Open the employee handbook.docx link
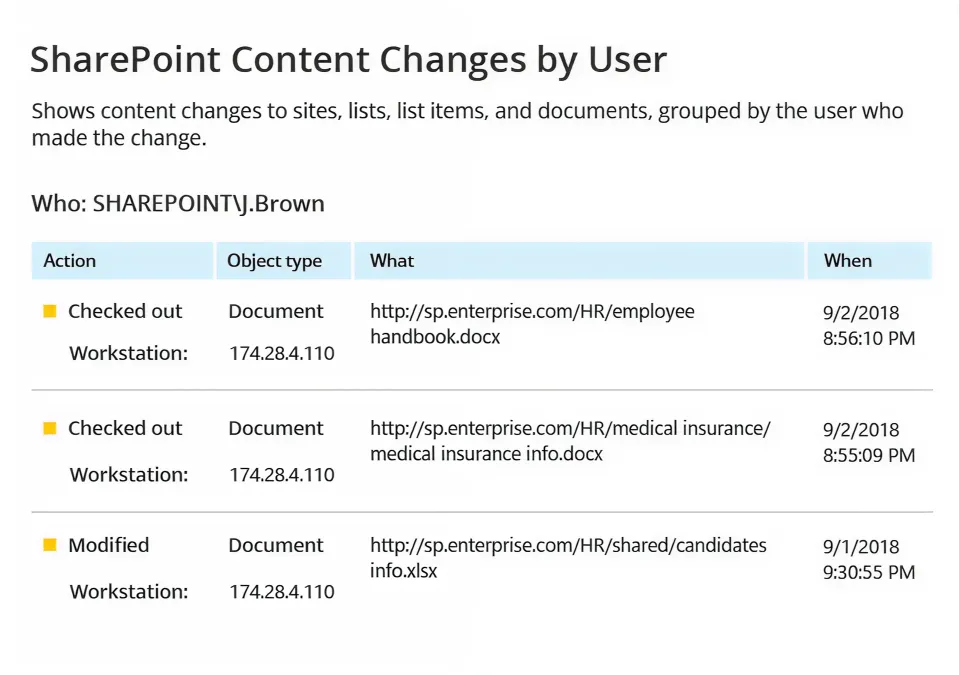This screenshot has height=675, width=960. pyautogui.click(x=532, y=324)
